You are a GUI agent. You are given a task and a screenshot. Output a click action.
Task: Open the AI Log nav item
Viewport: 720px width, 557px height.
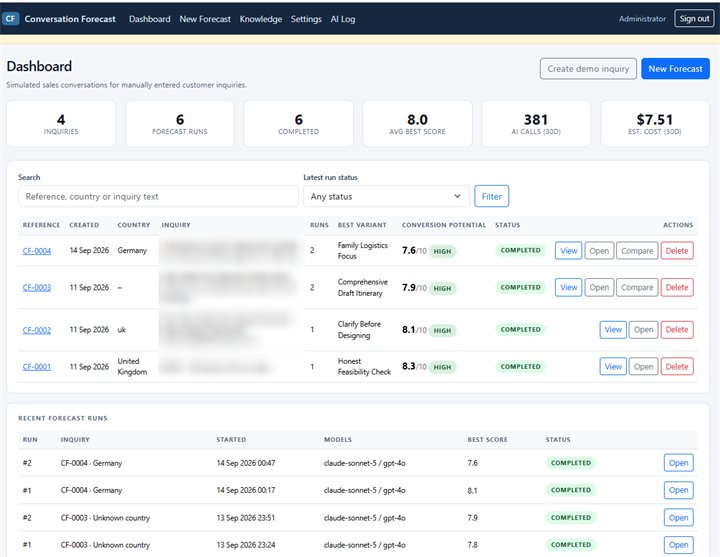(x=343, y=19)
